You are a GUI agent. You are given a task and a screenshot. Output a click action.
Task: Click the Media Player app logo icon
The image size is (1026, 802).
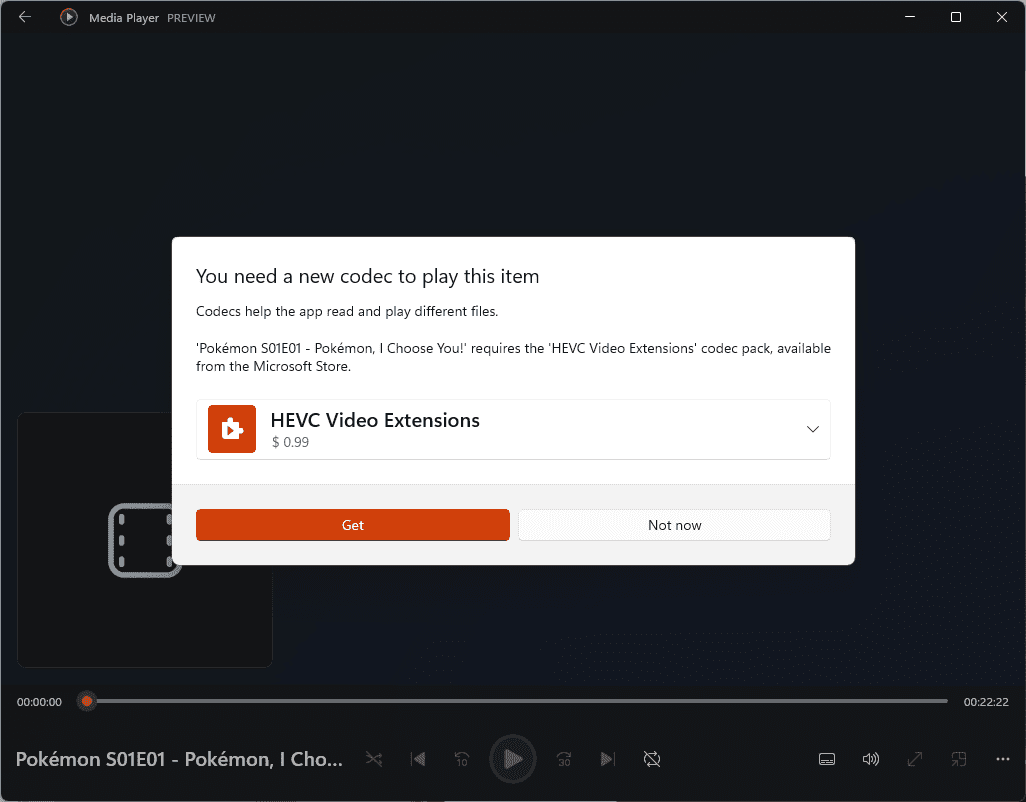[69, 17]
